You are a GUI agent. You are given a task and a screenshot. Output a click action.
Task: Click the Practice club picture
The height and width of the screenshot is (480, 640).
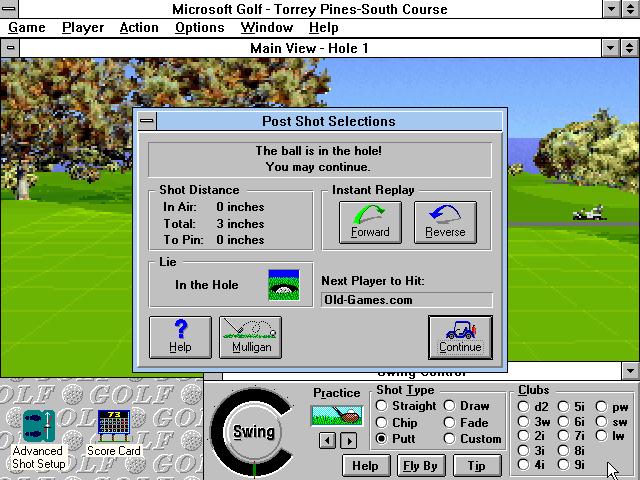337,416
